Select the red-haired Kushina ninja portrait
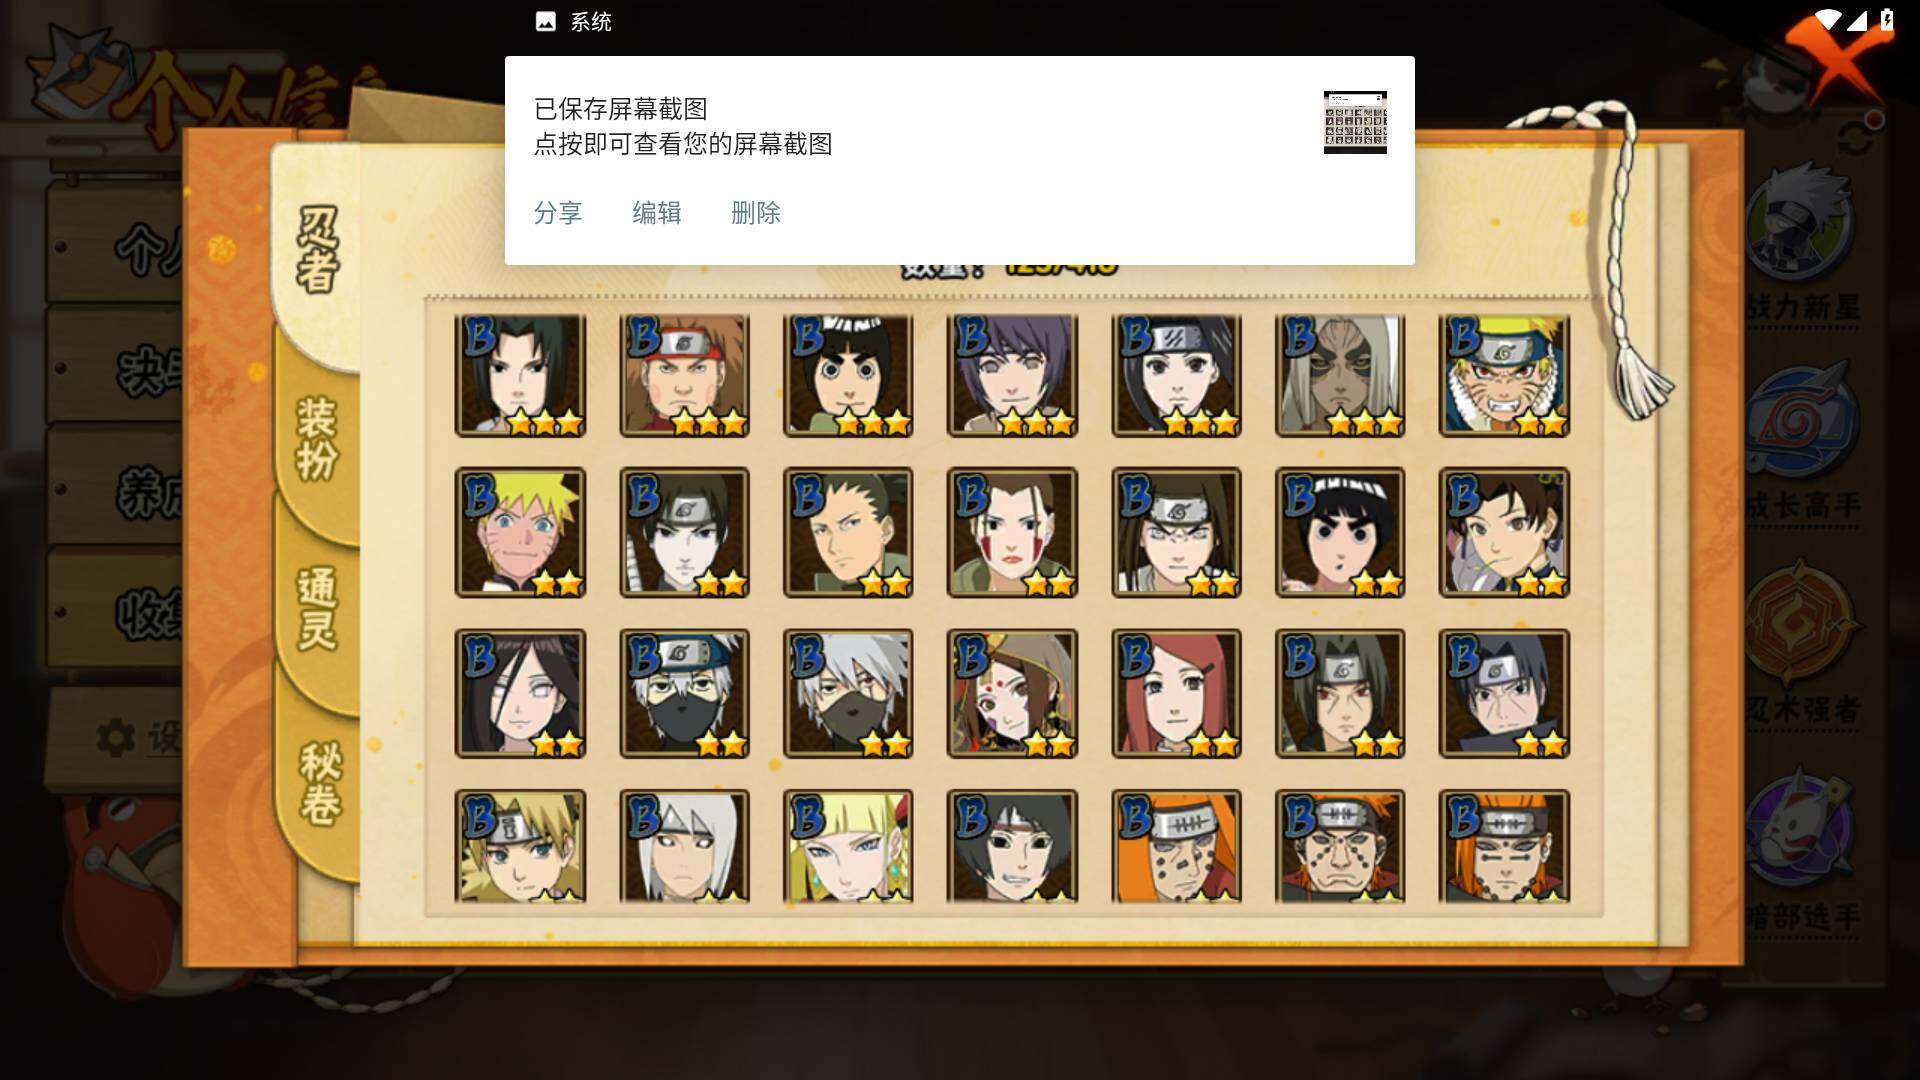 coord(1176,693)
